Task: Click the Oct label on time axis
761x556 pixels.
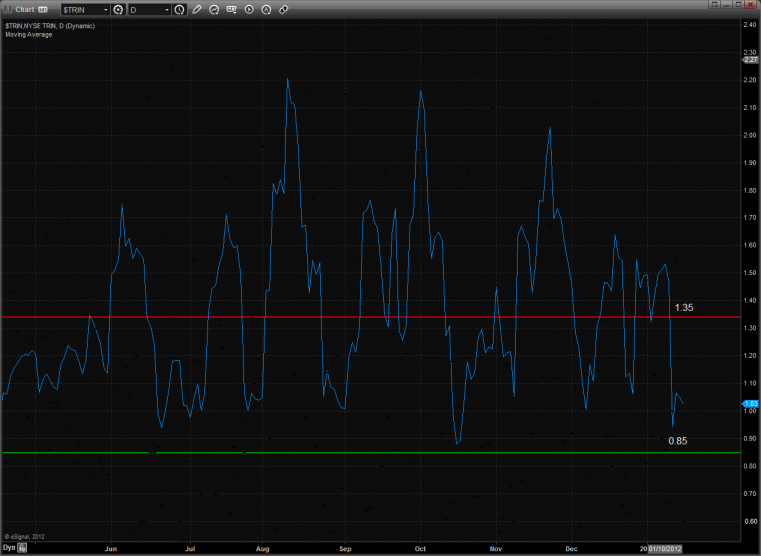Action: coord(420,549)
